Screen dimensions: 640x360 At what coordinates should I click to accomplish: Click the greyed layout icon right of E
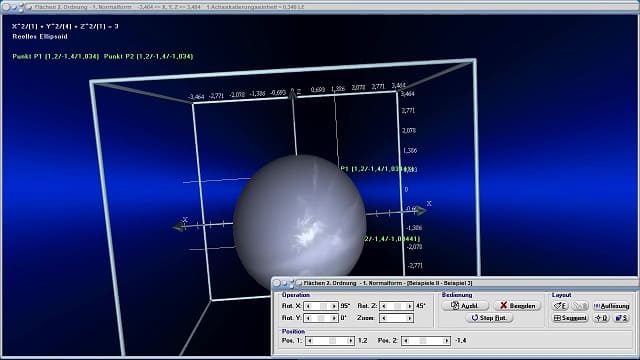pyautogui.click(x=580, y=306)
